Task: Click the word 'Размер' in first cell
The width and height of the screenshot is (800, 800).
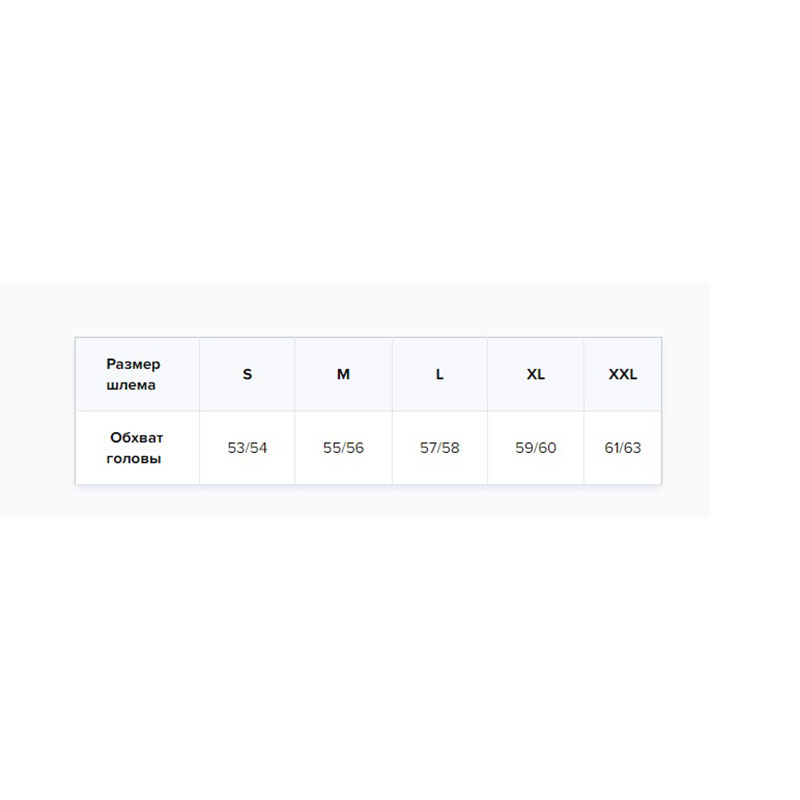Action: point(133,364)
